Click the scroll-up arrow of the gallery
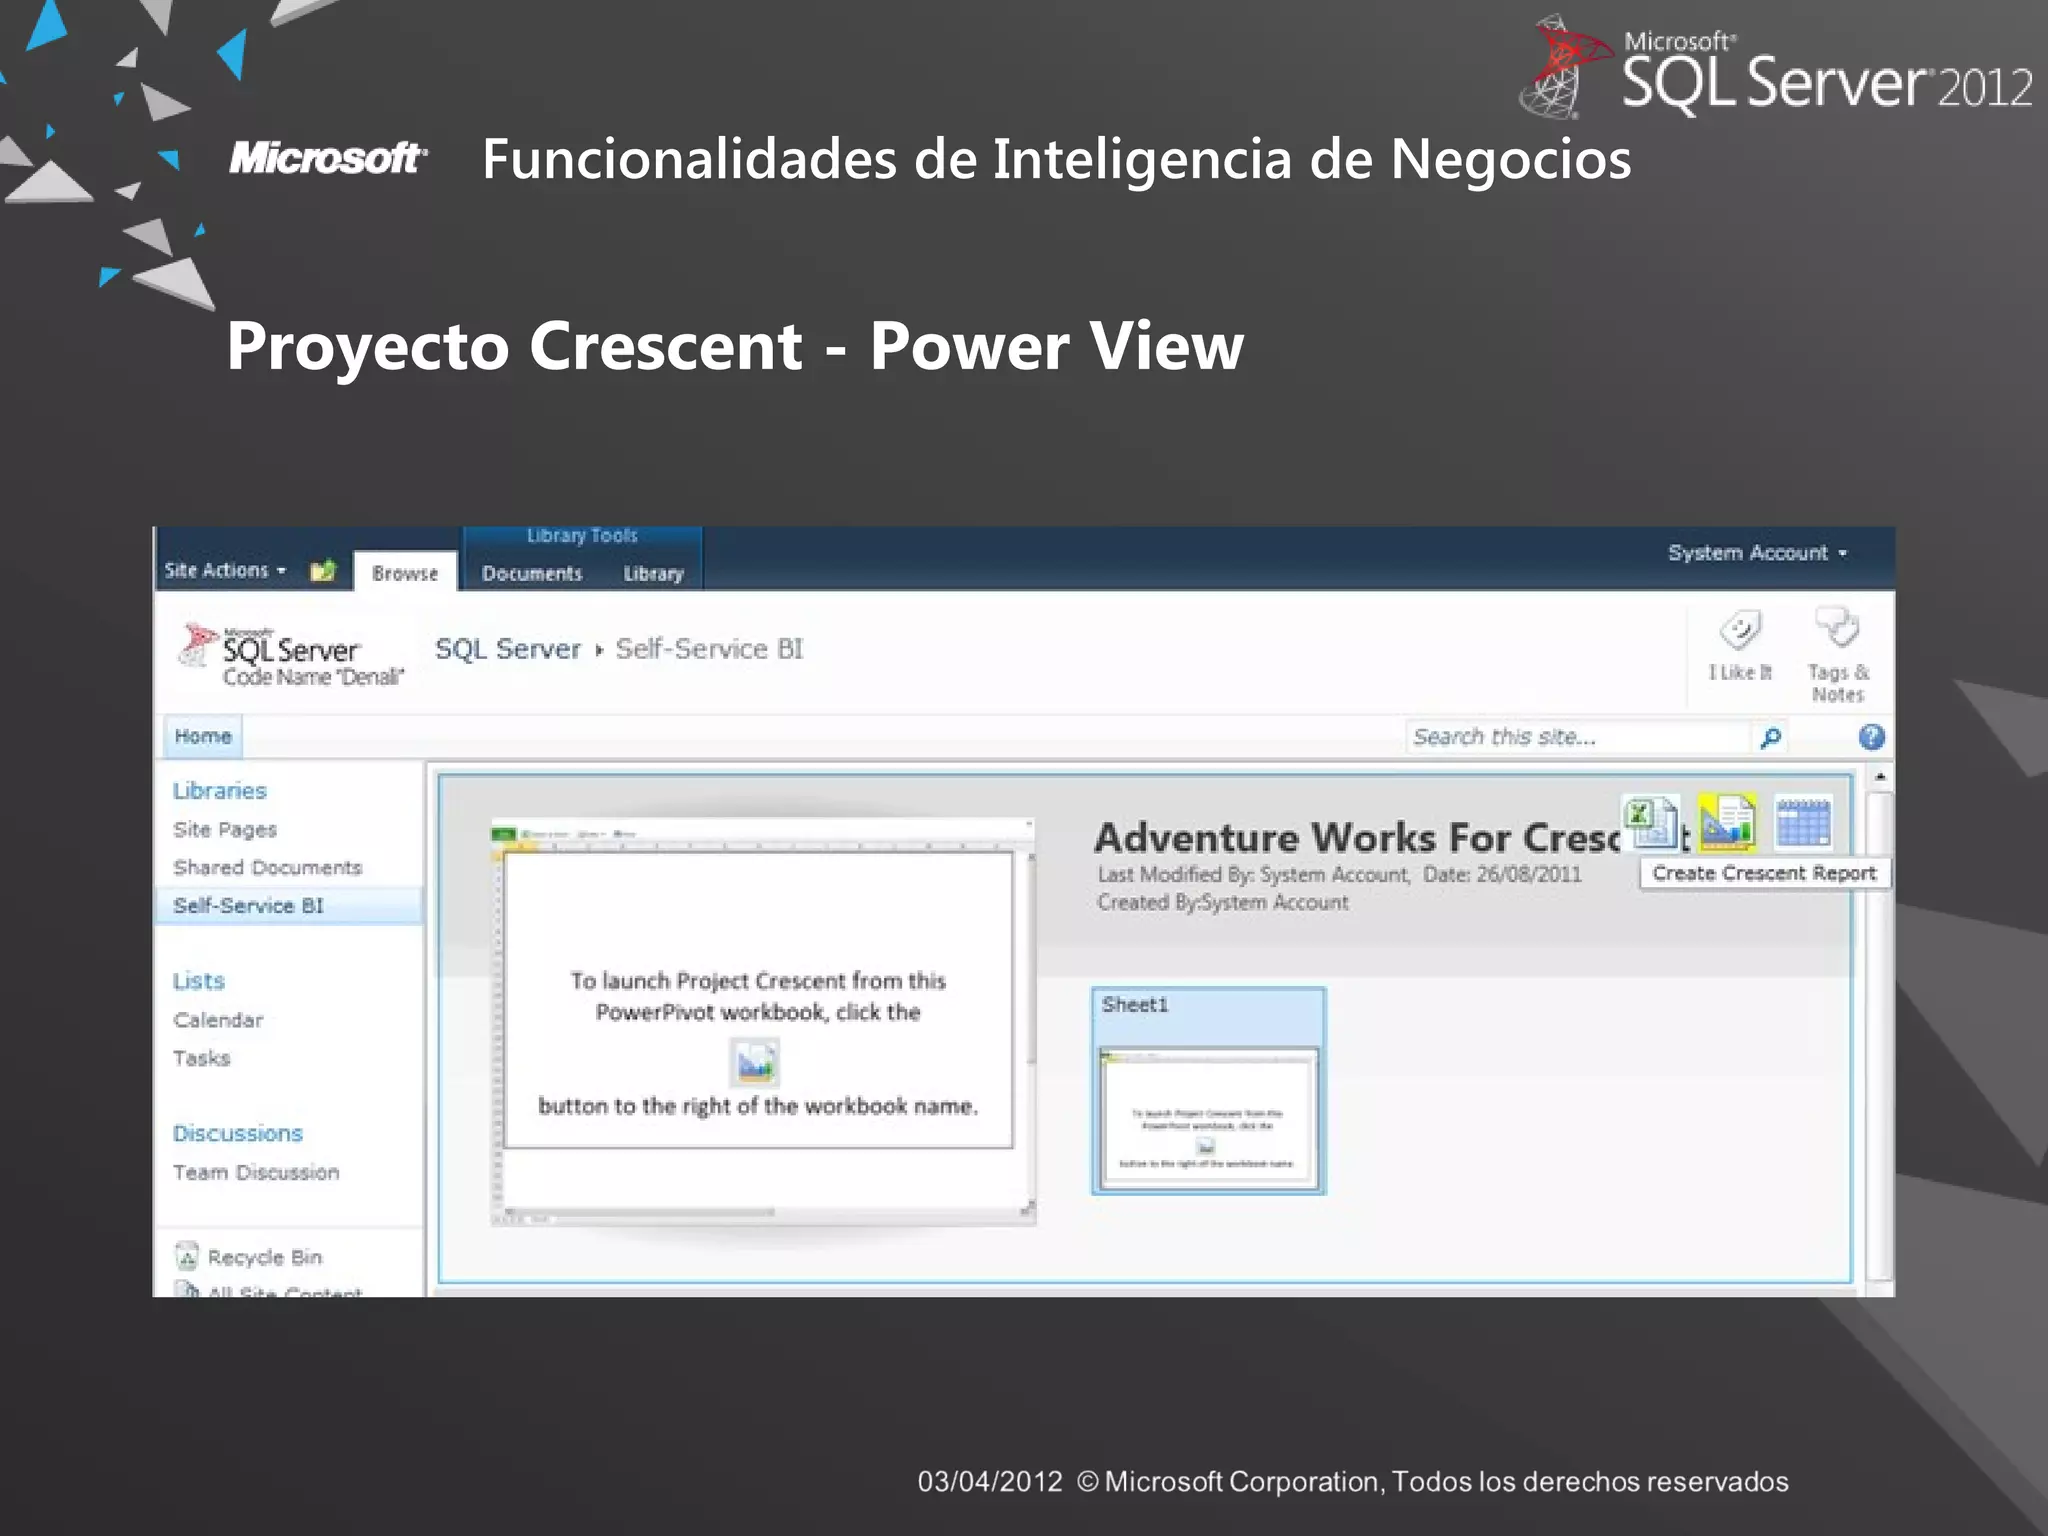 pos(1880,777)
